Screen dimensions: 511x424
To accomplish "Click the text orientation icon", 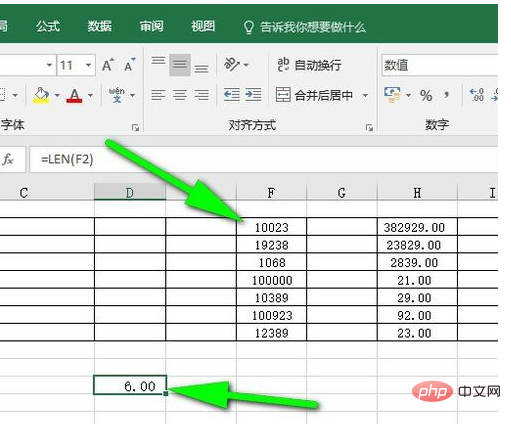I will point(232,64).
